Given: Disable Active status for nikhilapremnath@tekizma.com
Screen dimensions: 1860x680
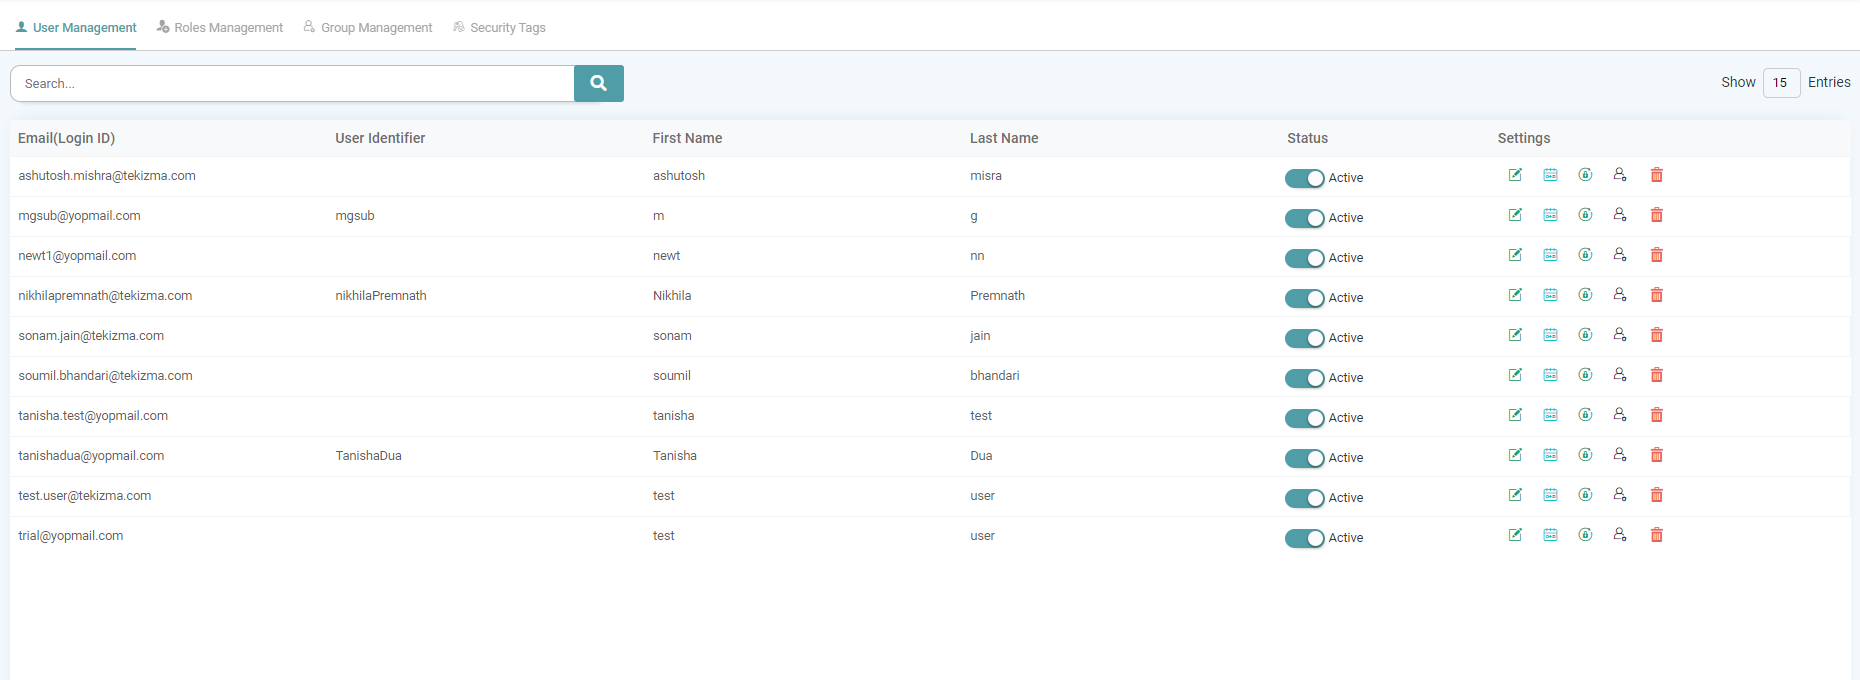Looking at the screenshot, I should 1304,298.
